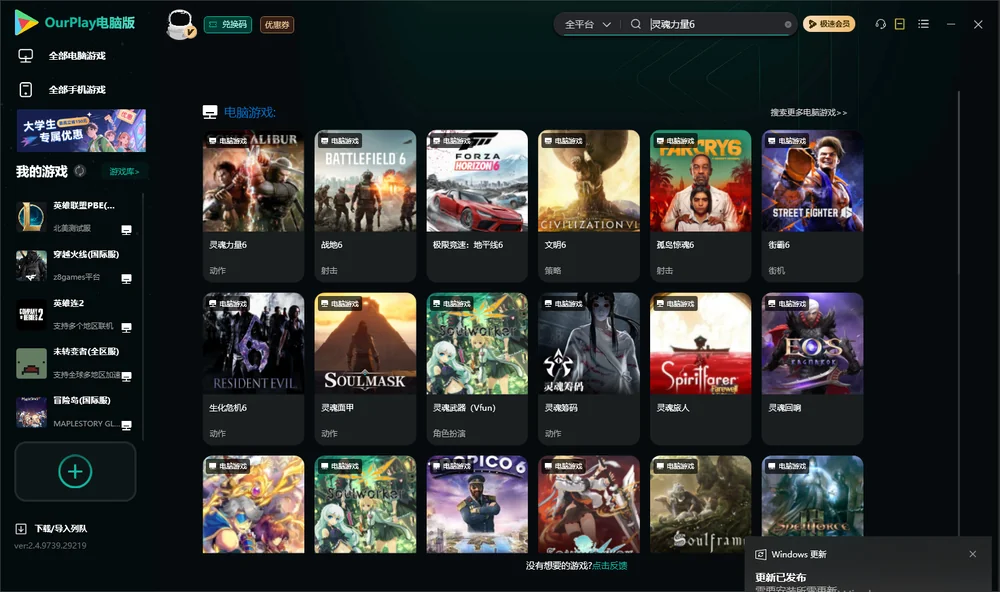
Task: Open the 生化危机6 Resident Evil card
Action: (253, 368)
